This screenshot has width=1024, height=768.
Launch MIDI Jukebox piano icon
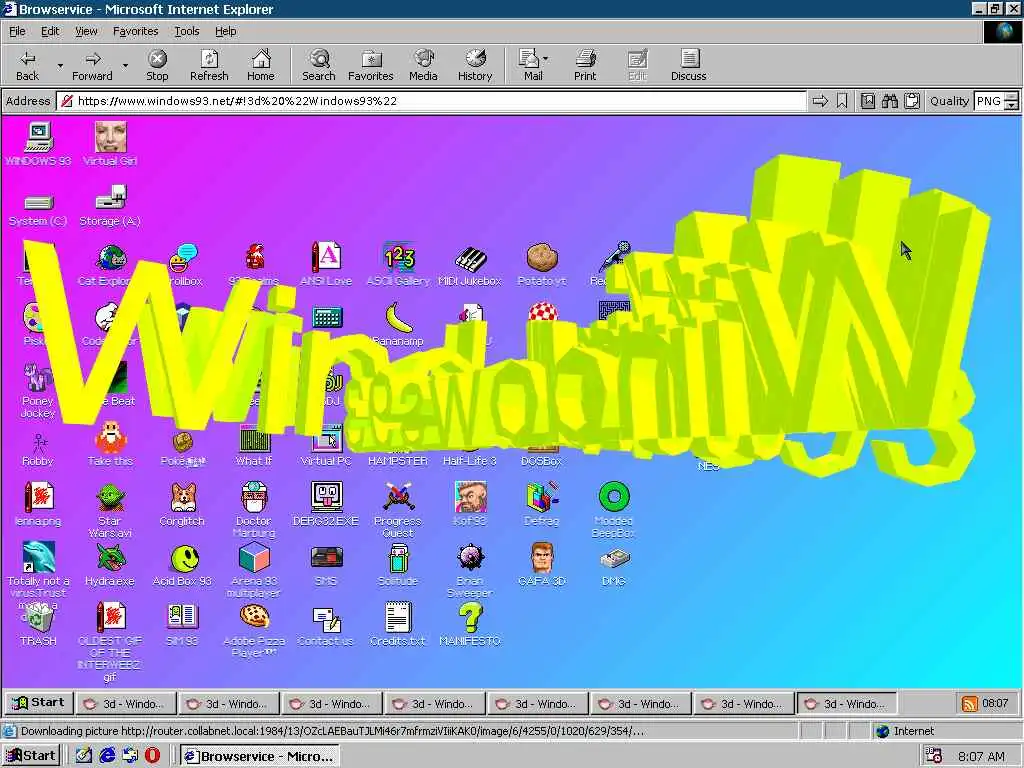click(x=470, y=264)
